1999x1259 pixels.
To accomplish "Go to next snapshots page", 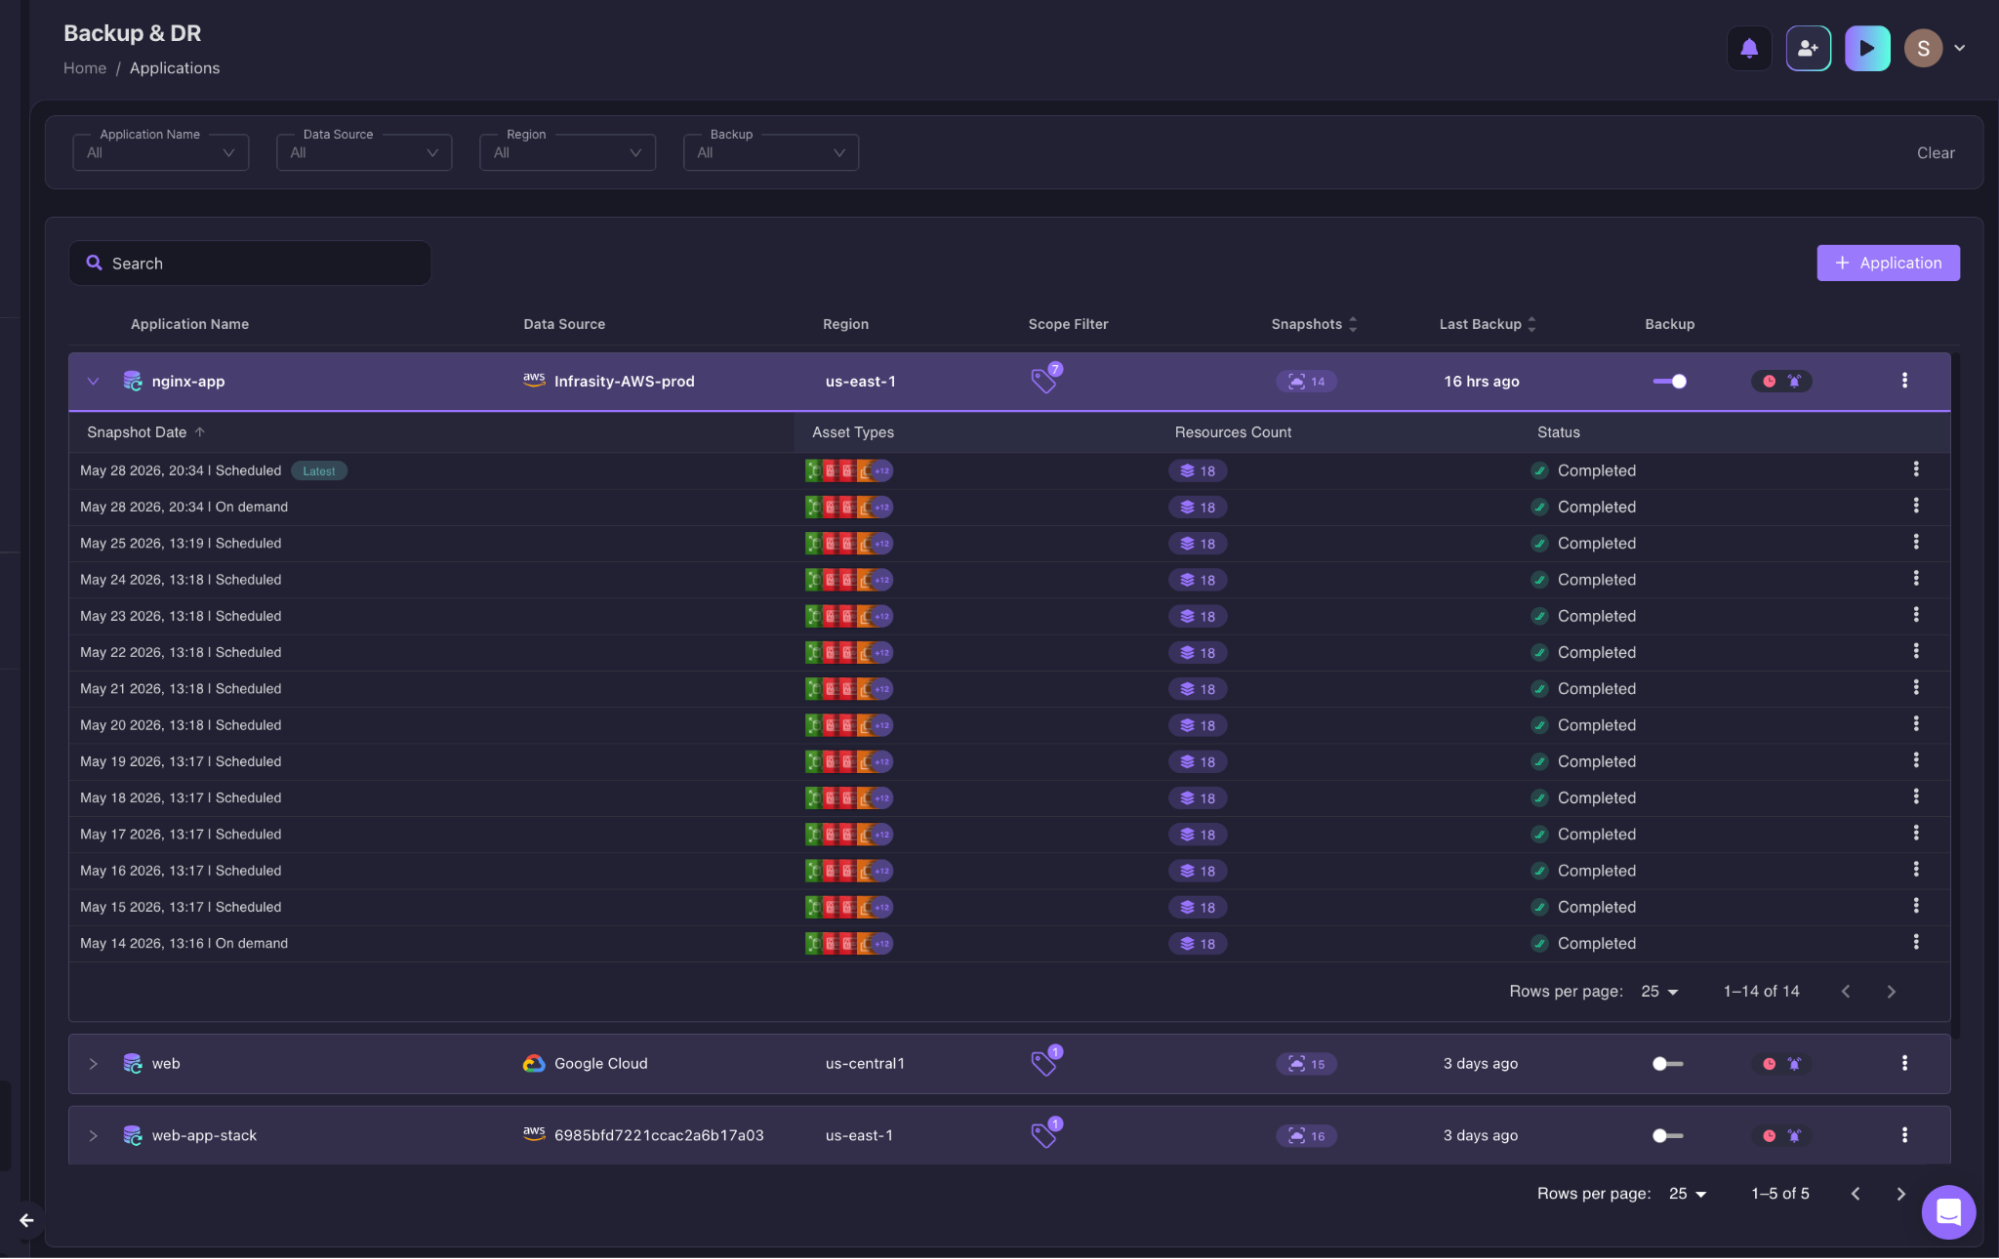I will (1891, 991).
